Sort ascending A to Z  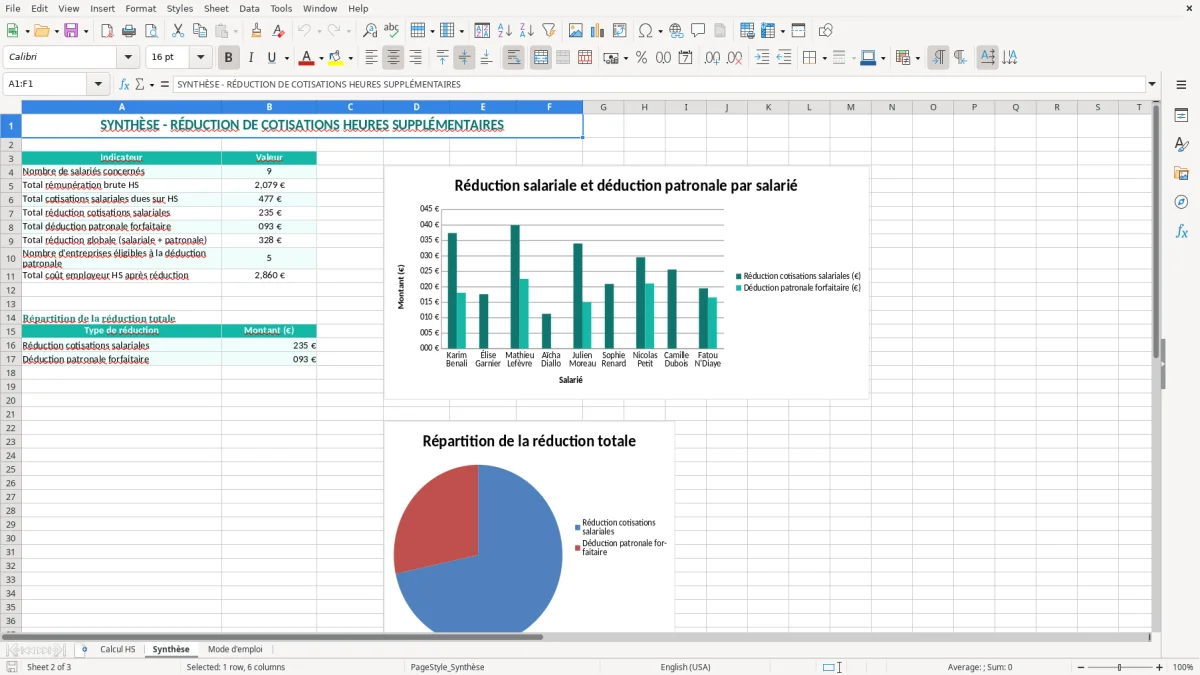tap(504, 31)
